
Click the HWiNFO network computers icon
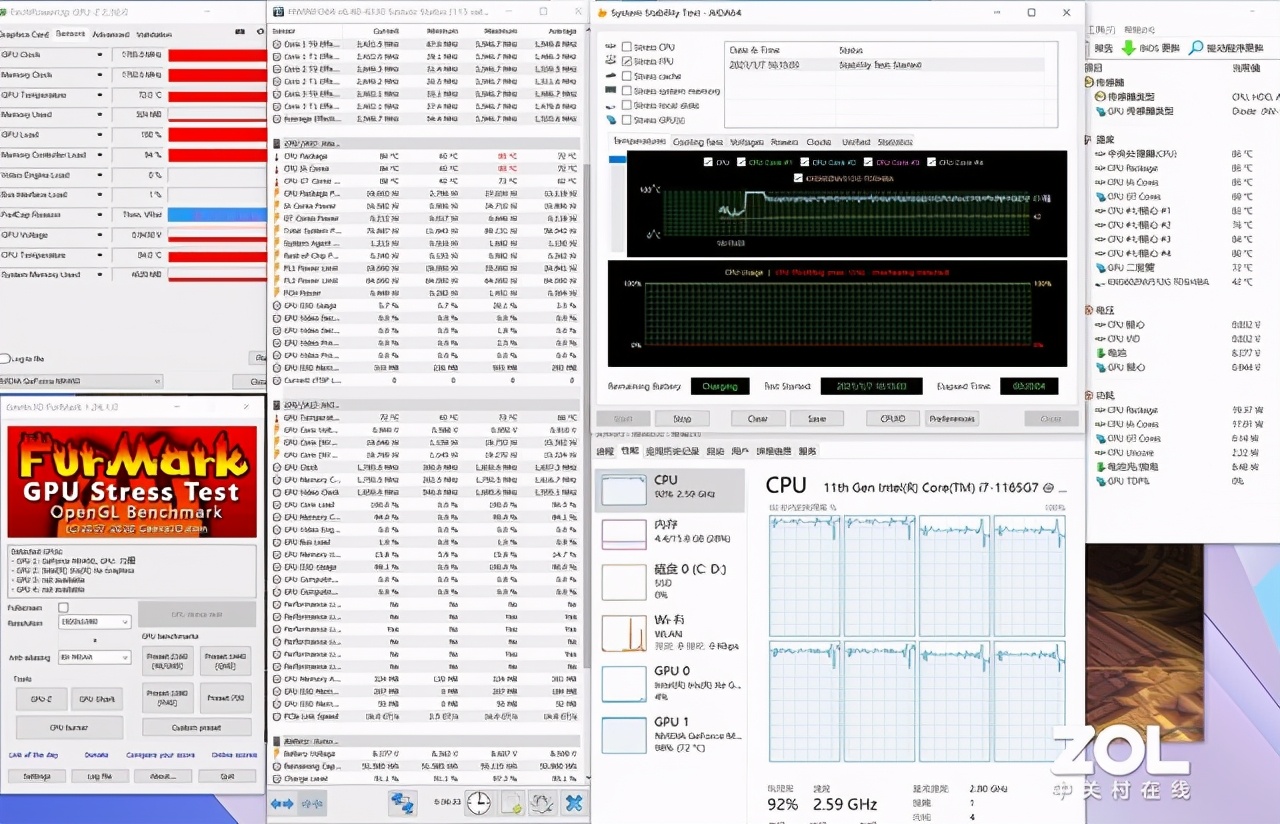point(402,802)
